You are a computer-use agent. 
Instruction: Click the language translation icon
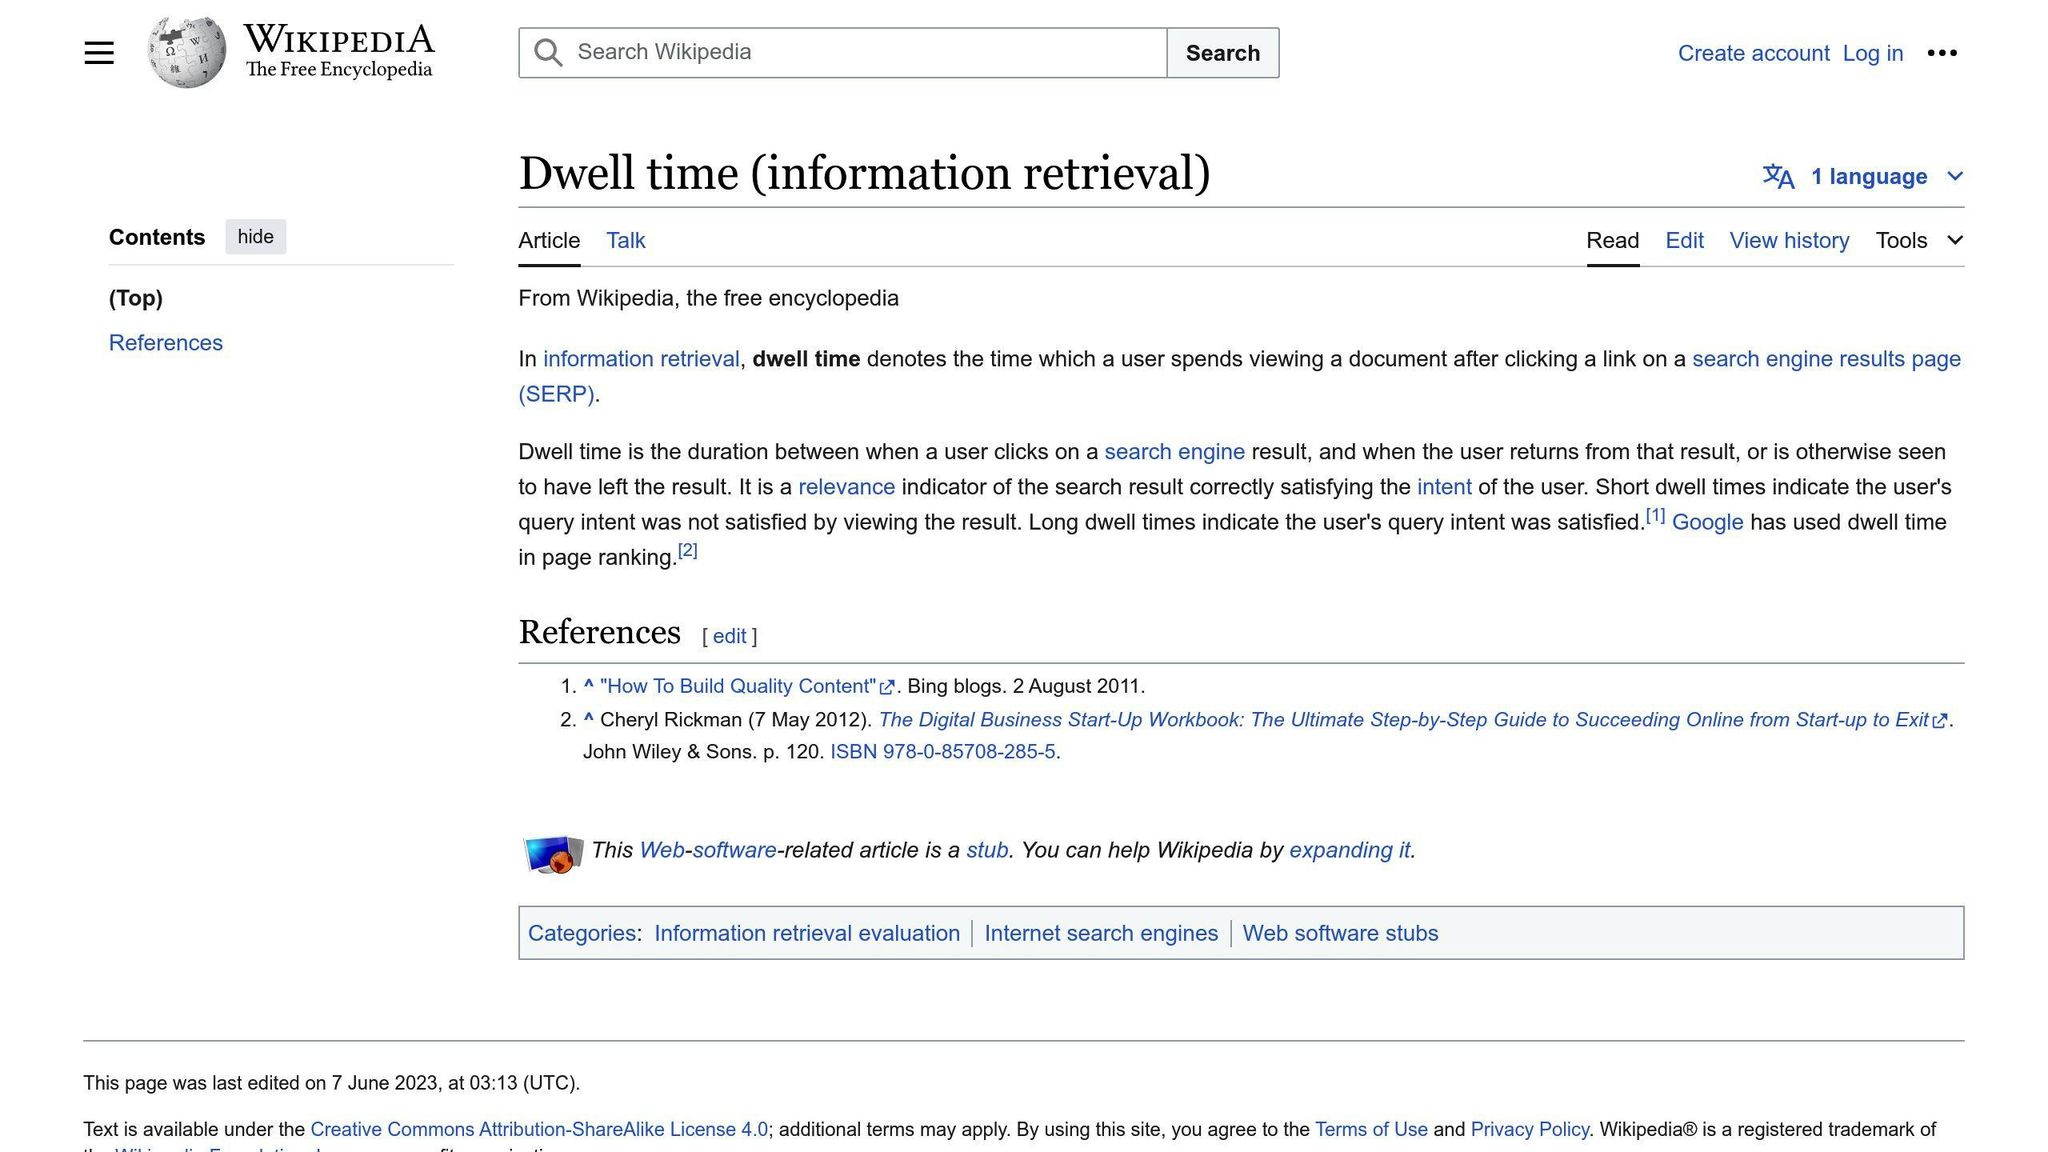tap(1778, 177)
